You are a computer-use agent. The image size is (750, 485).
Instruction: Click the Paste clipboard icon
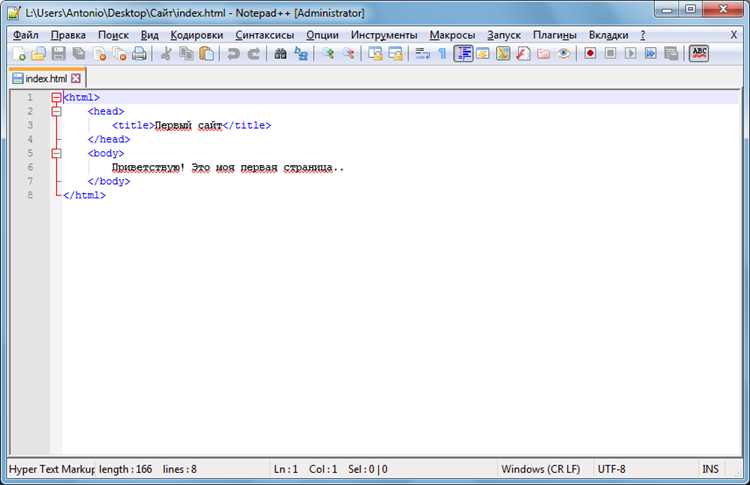[206, 54]
